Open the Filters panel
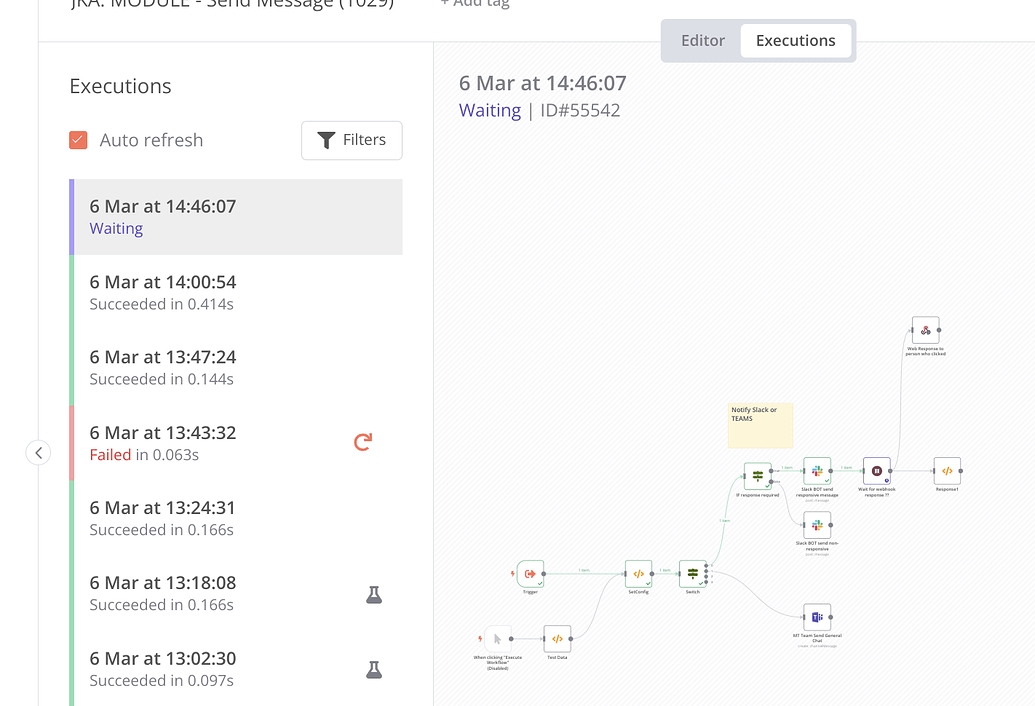1035x706 pixels. pyautogui.click(x=351, y=140)
